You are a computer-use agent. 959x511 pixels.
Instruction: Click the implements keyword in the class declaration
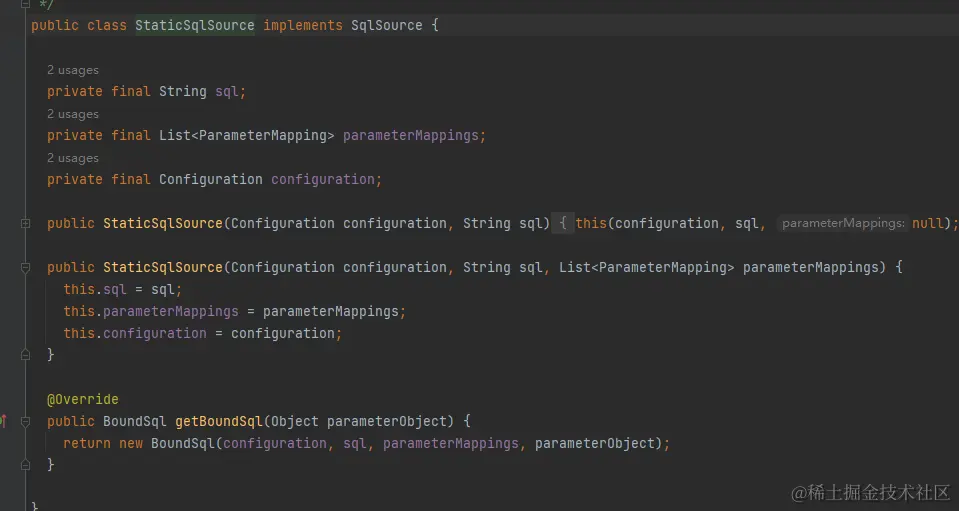click(x=303, y=26)
